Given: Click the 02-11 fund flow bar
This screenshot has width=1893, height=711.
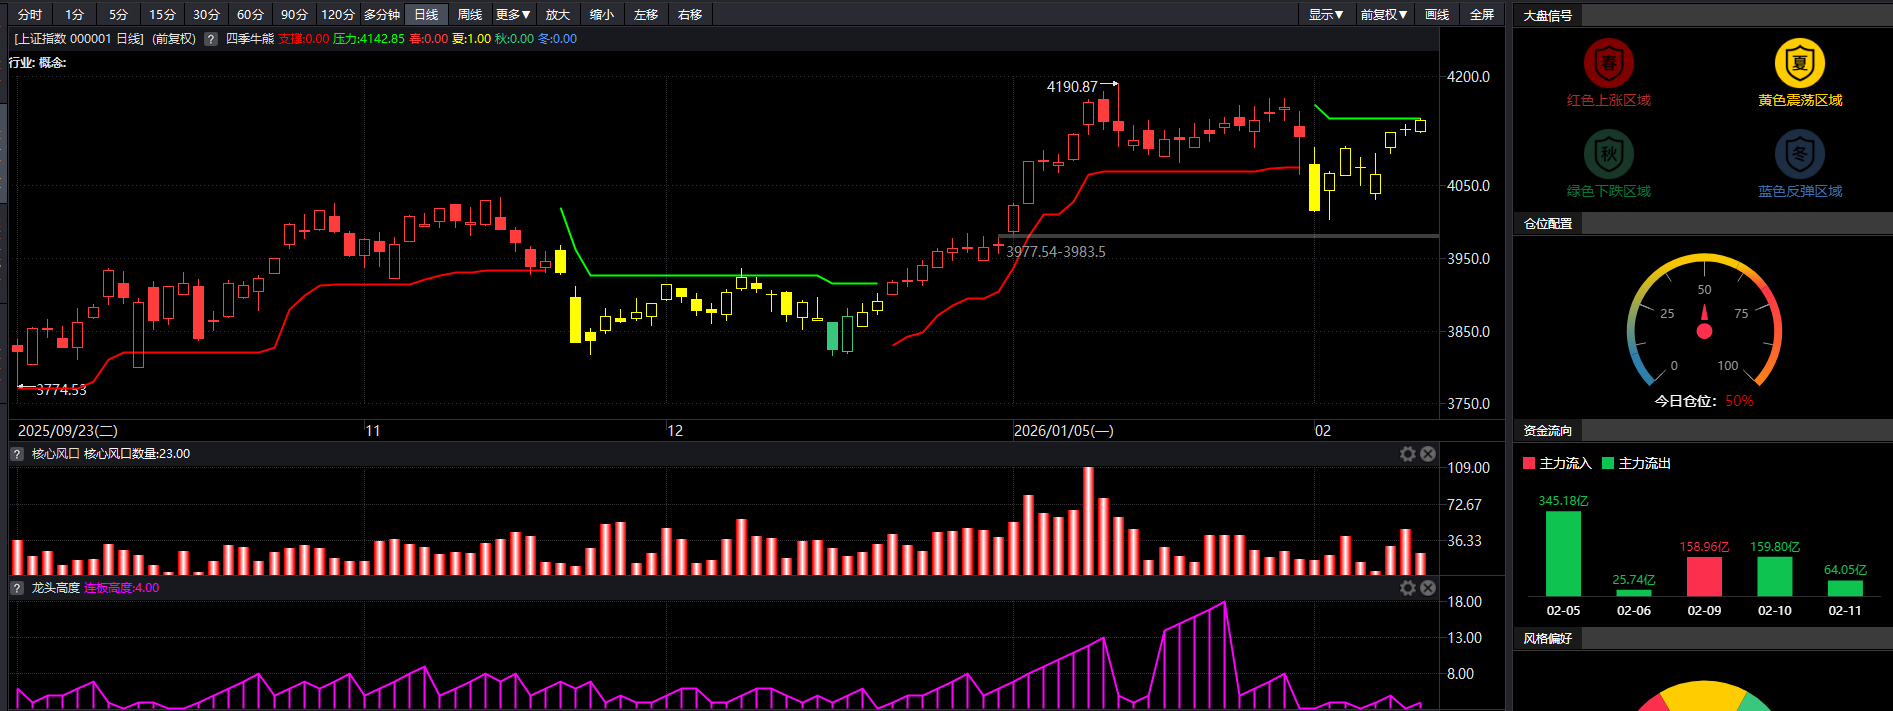Looking at the screenshot, I should click(x=1845, y=589).
